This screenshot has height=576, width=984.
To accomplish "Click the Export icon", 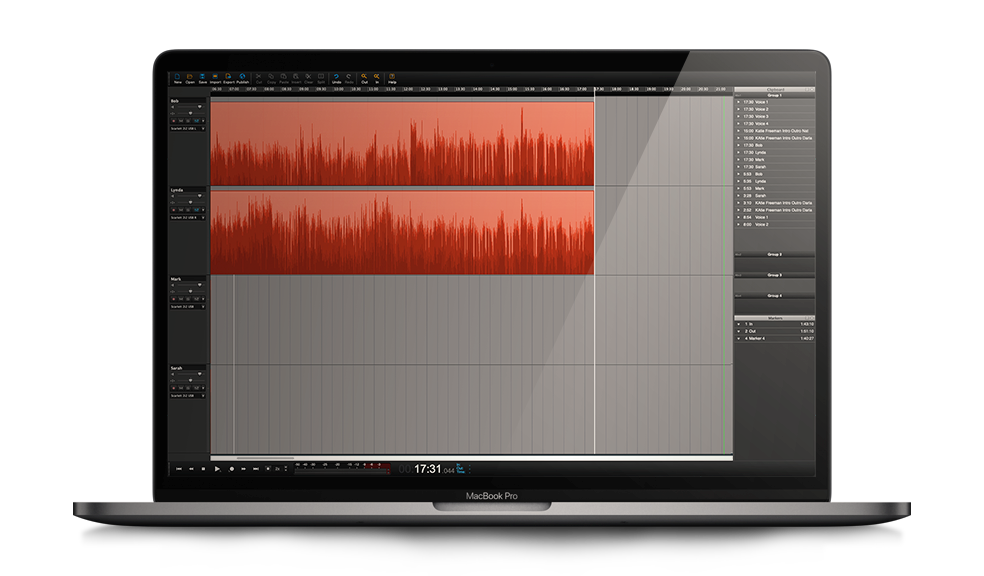I will pyautogui.click(x=228, y=76).
